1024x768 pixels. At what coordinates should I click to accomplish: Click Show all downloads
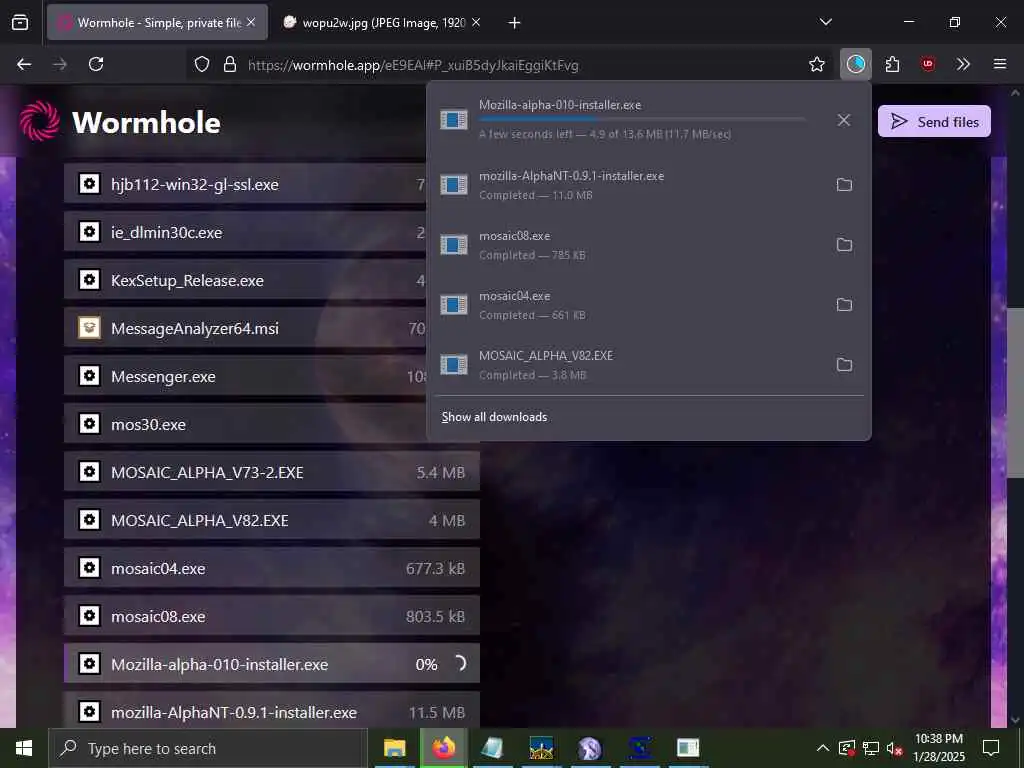tap(494, 417)
